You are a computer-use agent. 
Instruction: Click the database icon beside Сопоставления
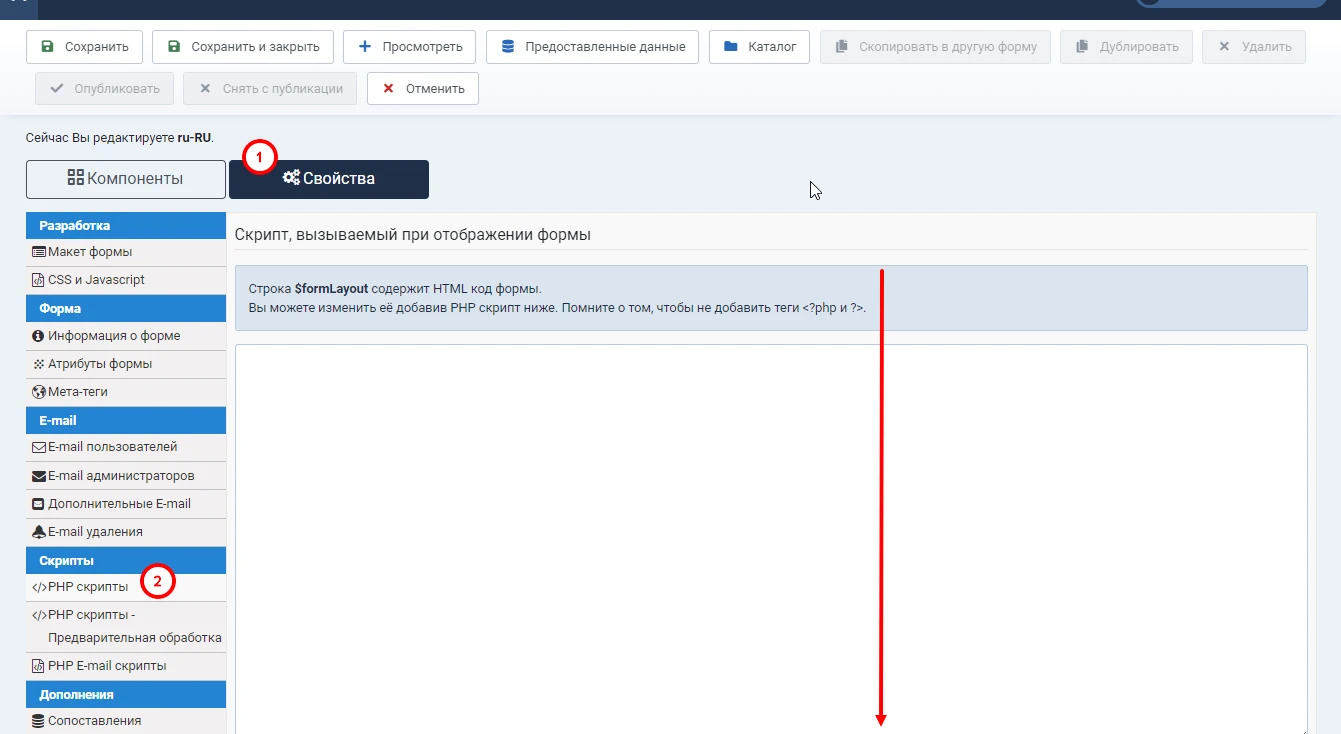[x=39, y=721]
